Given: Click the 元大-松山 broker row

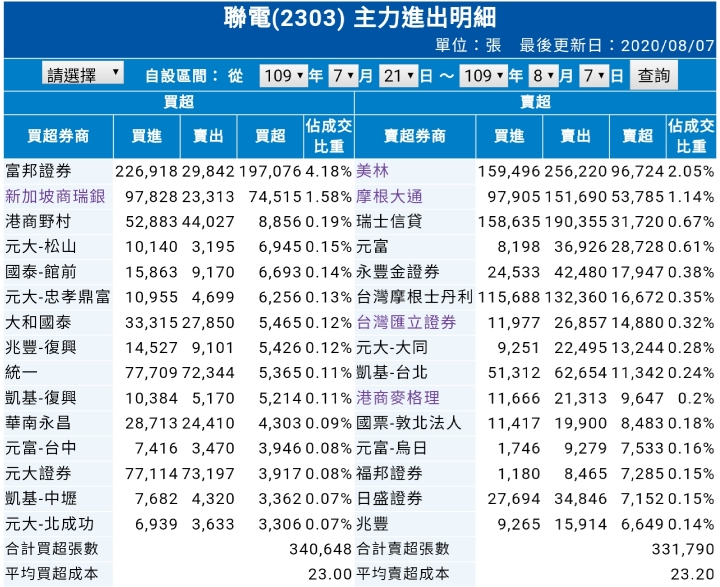Looking at the screenshot, I should [179, 247].
